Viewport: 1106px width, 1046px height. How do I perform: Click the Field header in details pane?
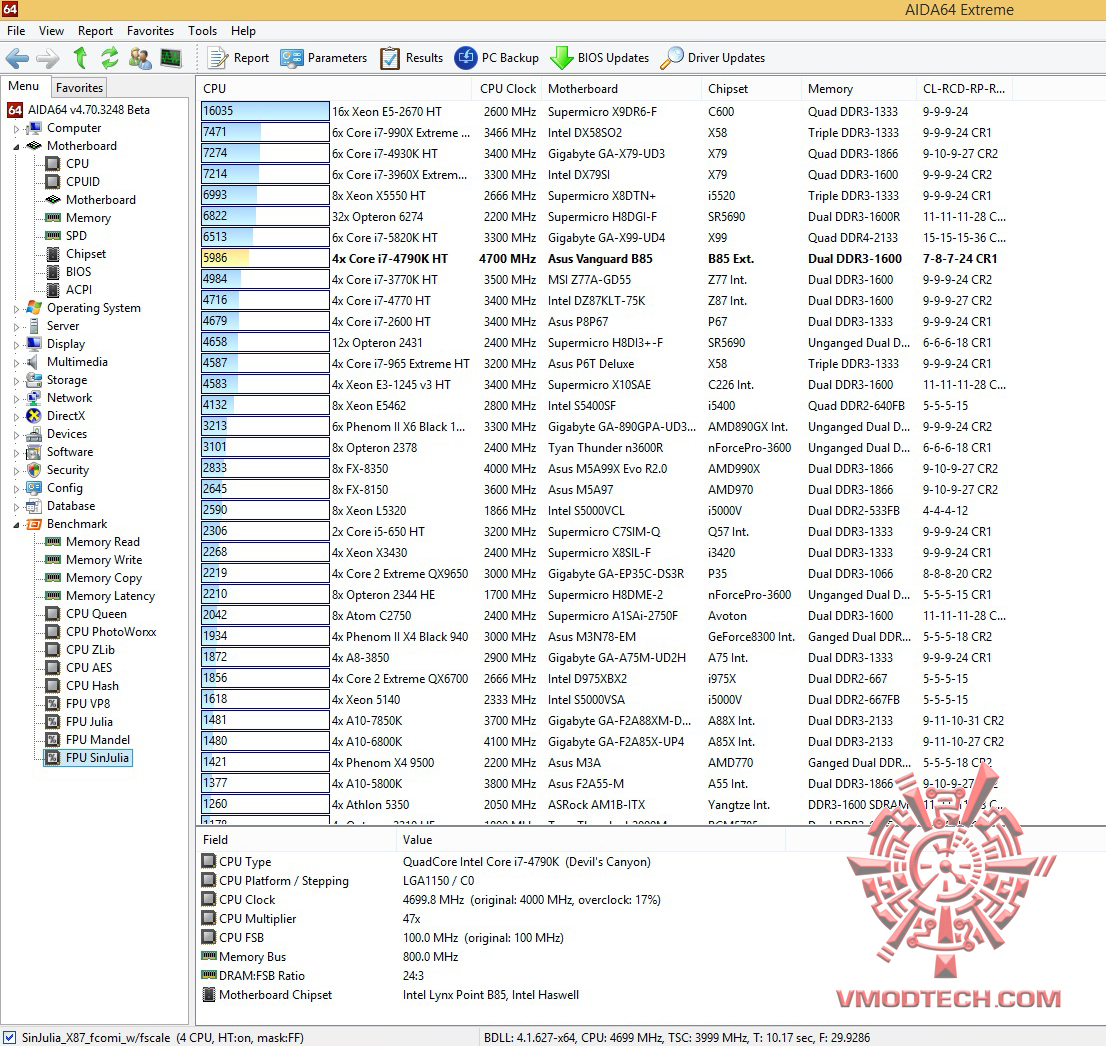tap(296, 839)
